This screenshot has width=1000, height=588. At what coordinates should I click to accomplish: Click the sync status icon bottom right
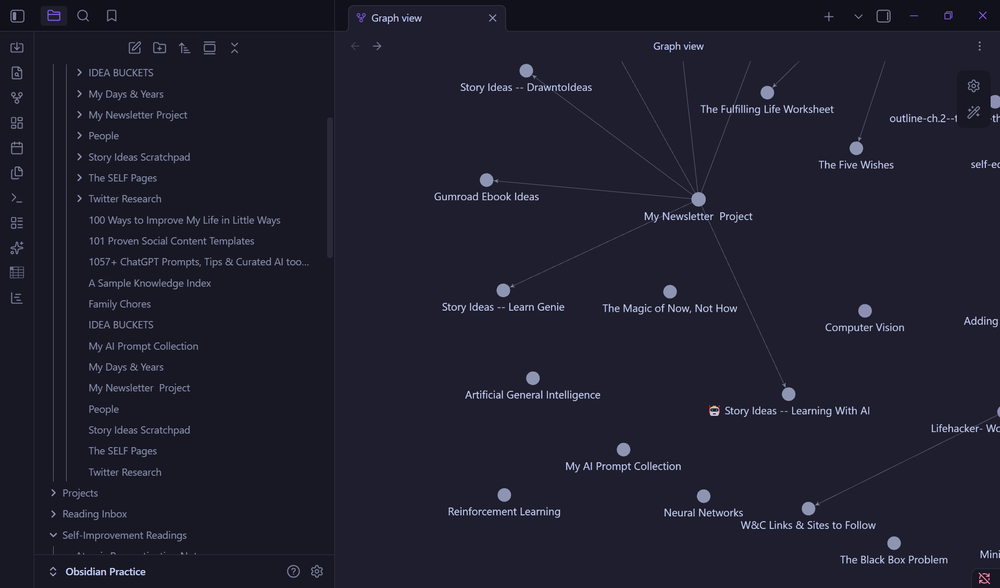pos(984,578)
